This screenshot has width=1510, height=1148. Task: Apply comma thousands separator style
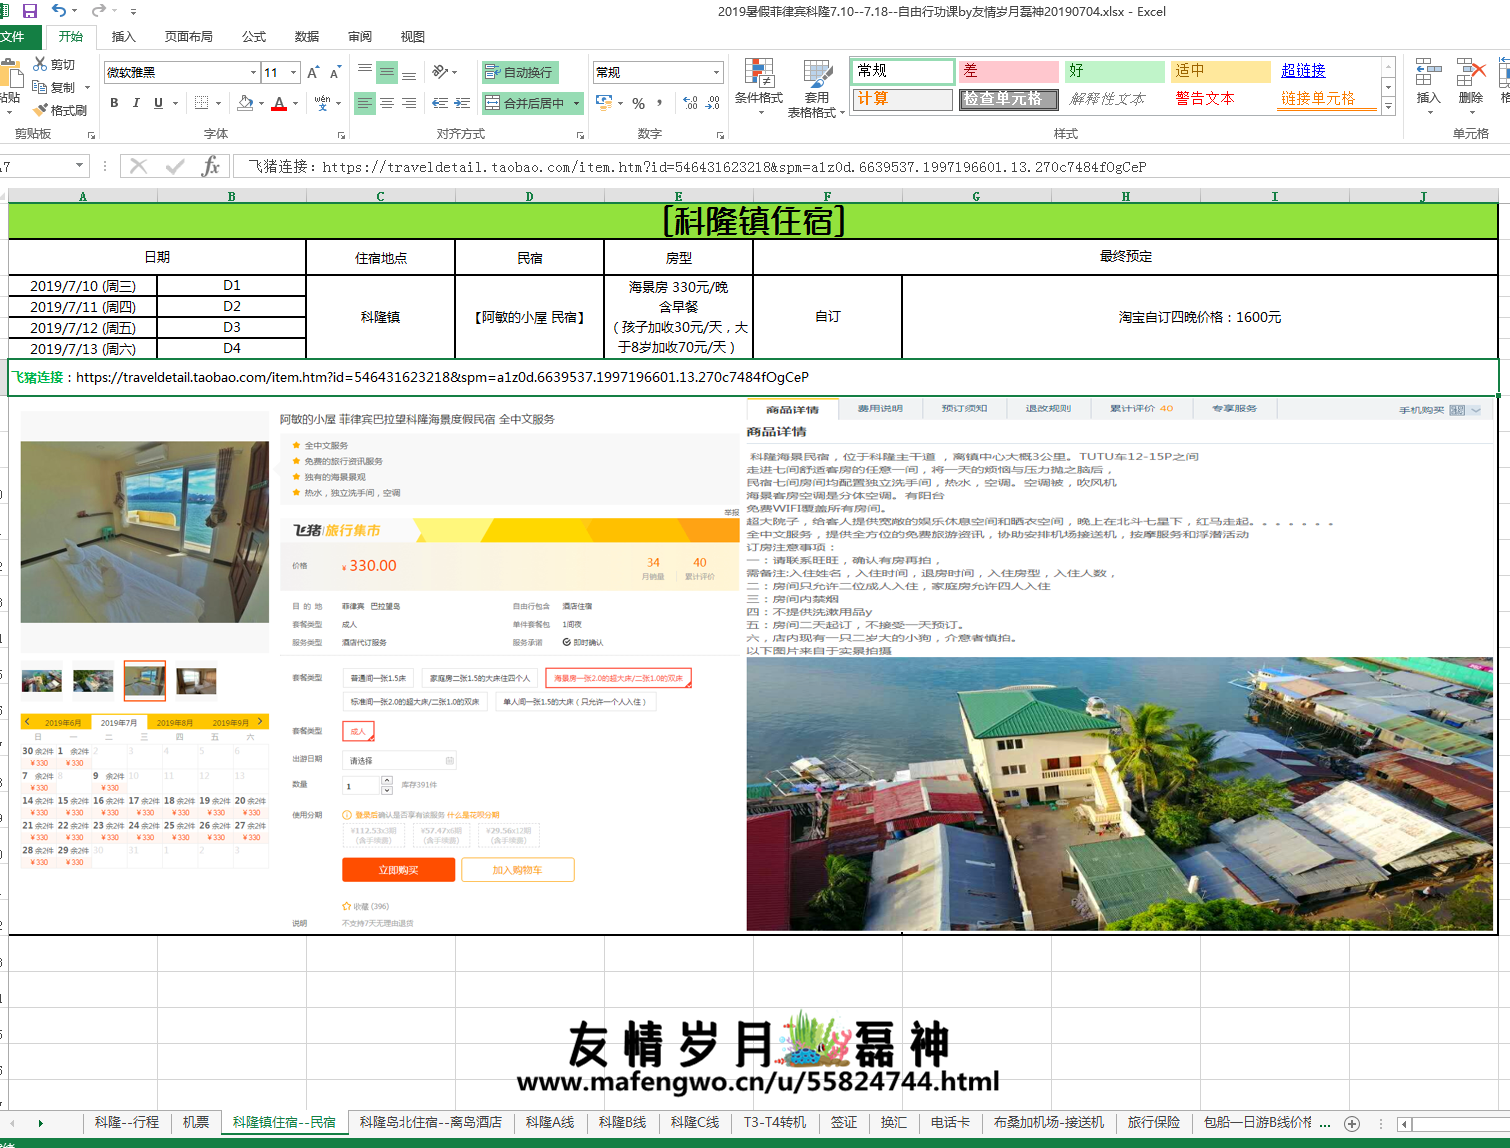click(661, 103)
